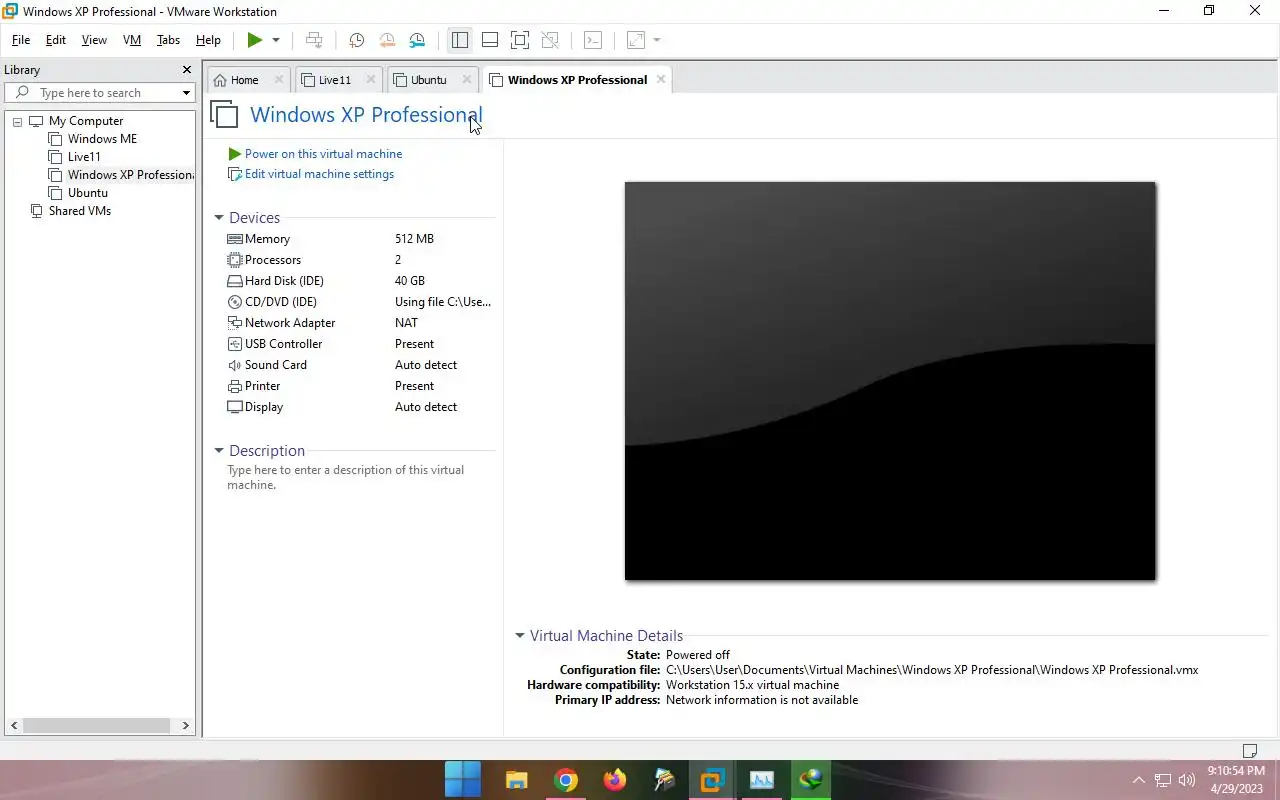Open the Edit menu

[56, 40]
